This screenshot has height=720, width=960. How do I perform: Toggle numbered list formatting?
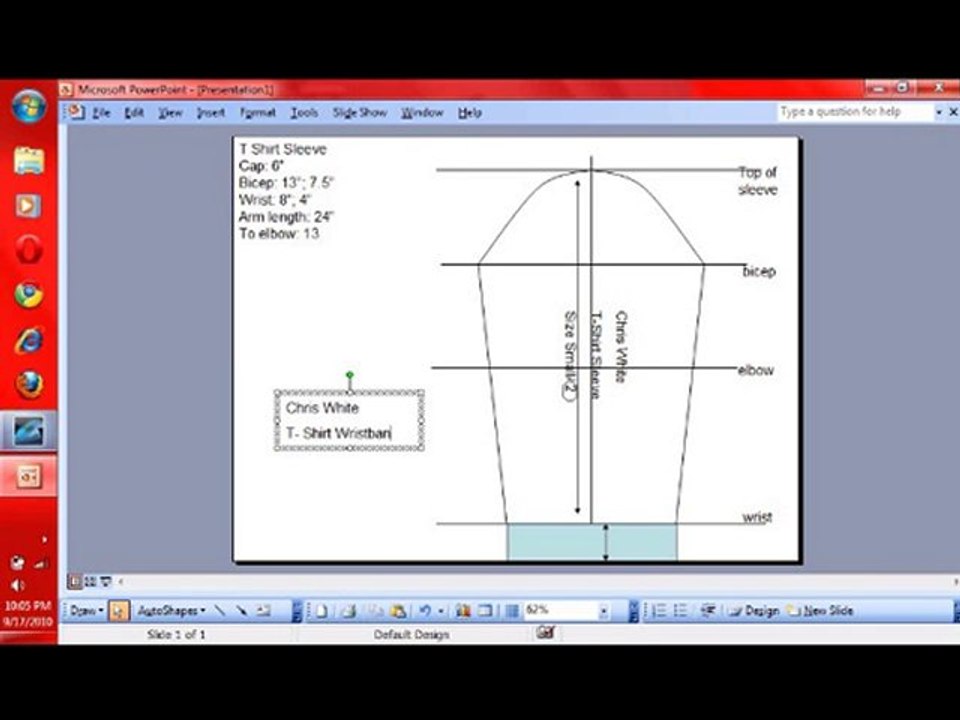coord(659,610)
